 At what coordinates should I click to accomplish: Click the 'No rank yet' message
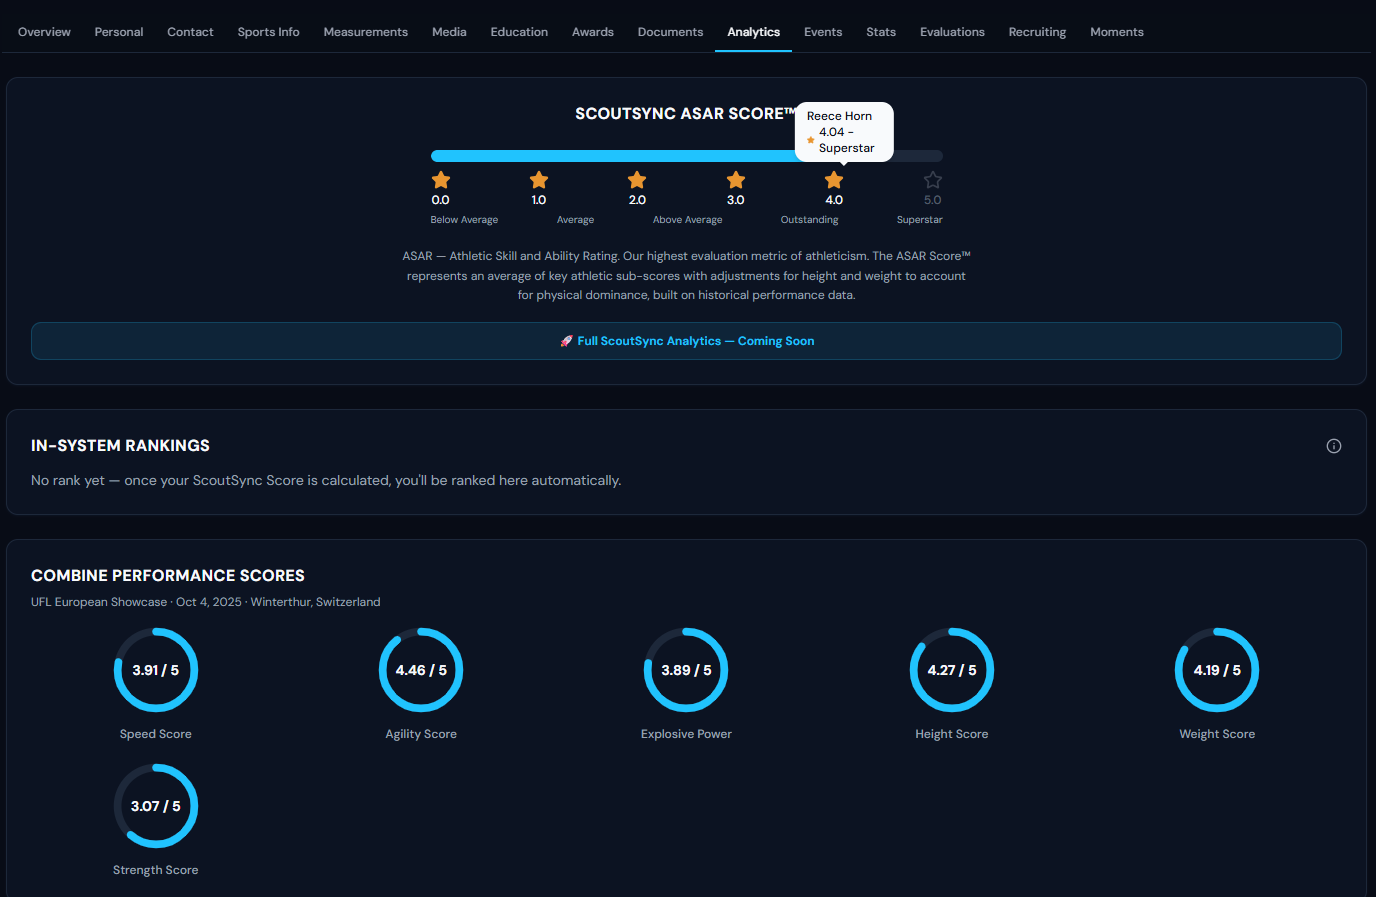pos(326,481)
